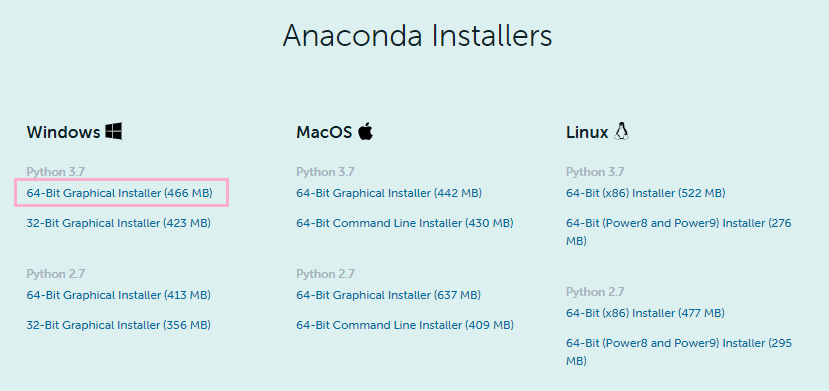Download Windows Python 3.7 64-Bit Graphical Installer
The image size is (829, 391).
[119, 193]
